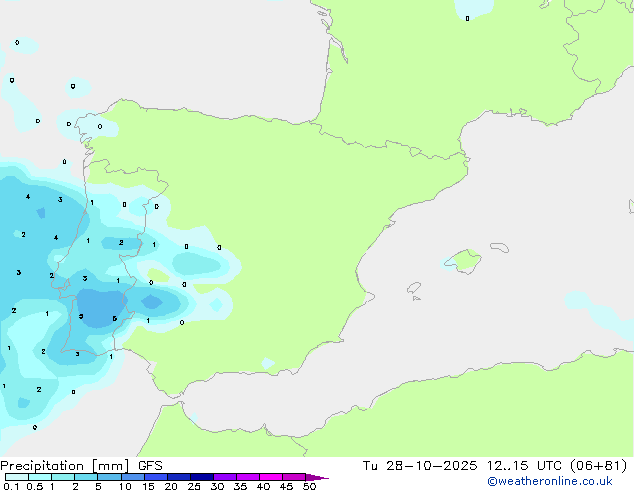Click the '(06+81)' forecast run text
The image size is (634, 490).
click(598, 466)
